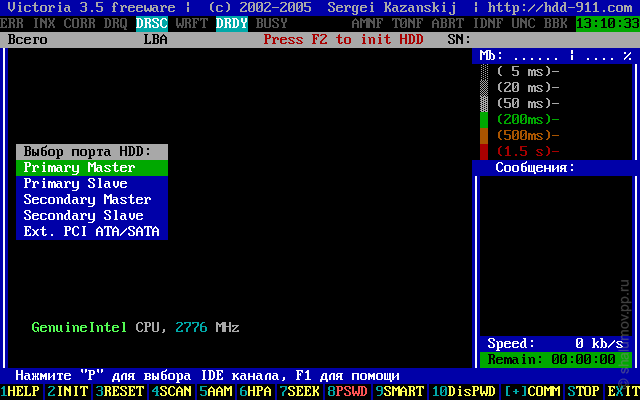Open 1HELP function key item
The width and height of the screenshot is (640, 400).
pos(20,391)
